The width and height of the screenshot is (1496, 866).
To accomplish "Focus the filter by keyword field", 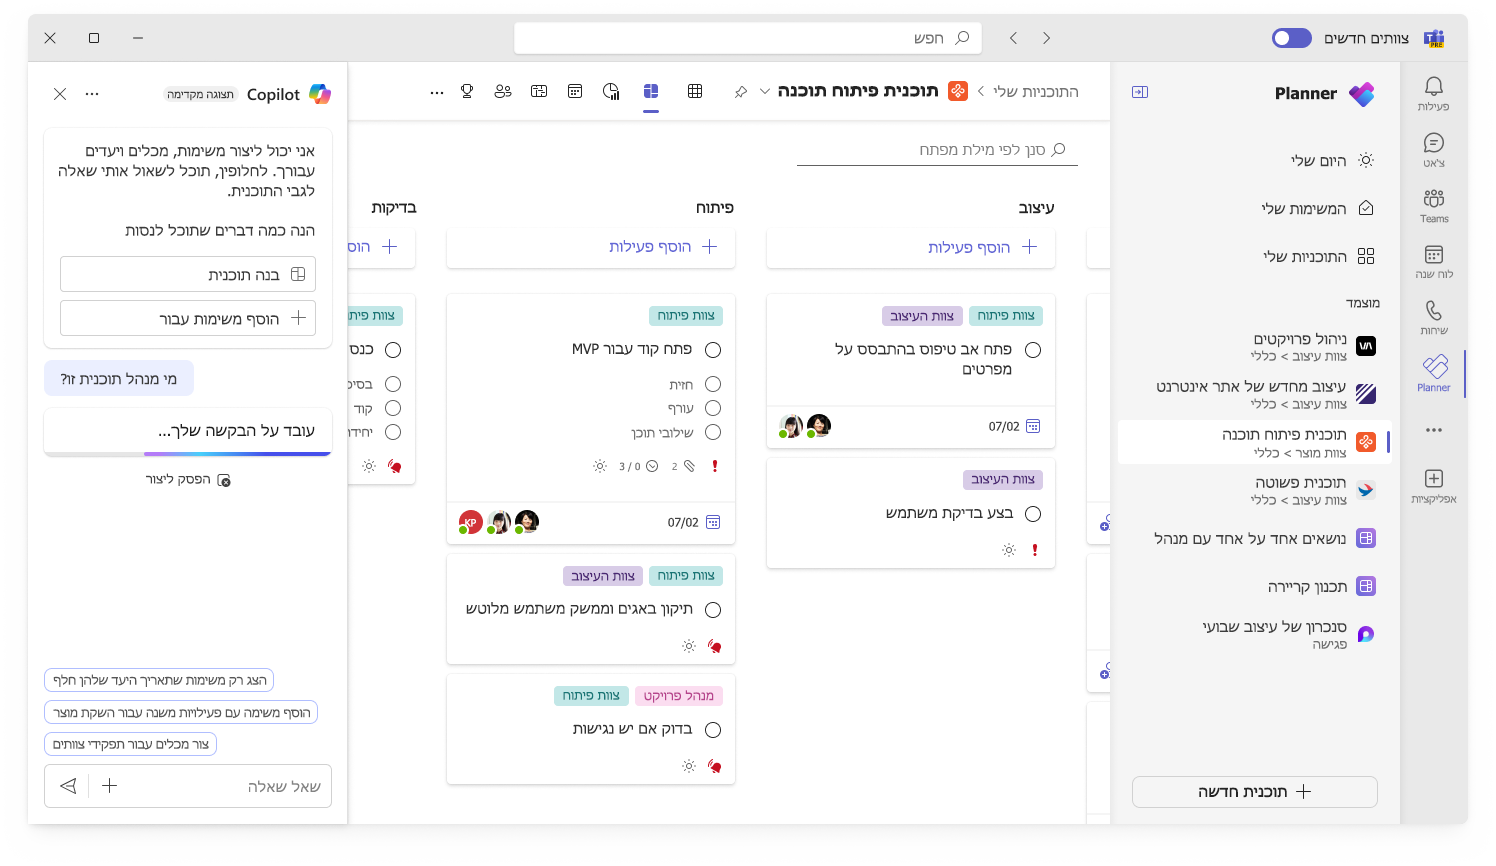I will tap(937, 149).
